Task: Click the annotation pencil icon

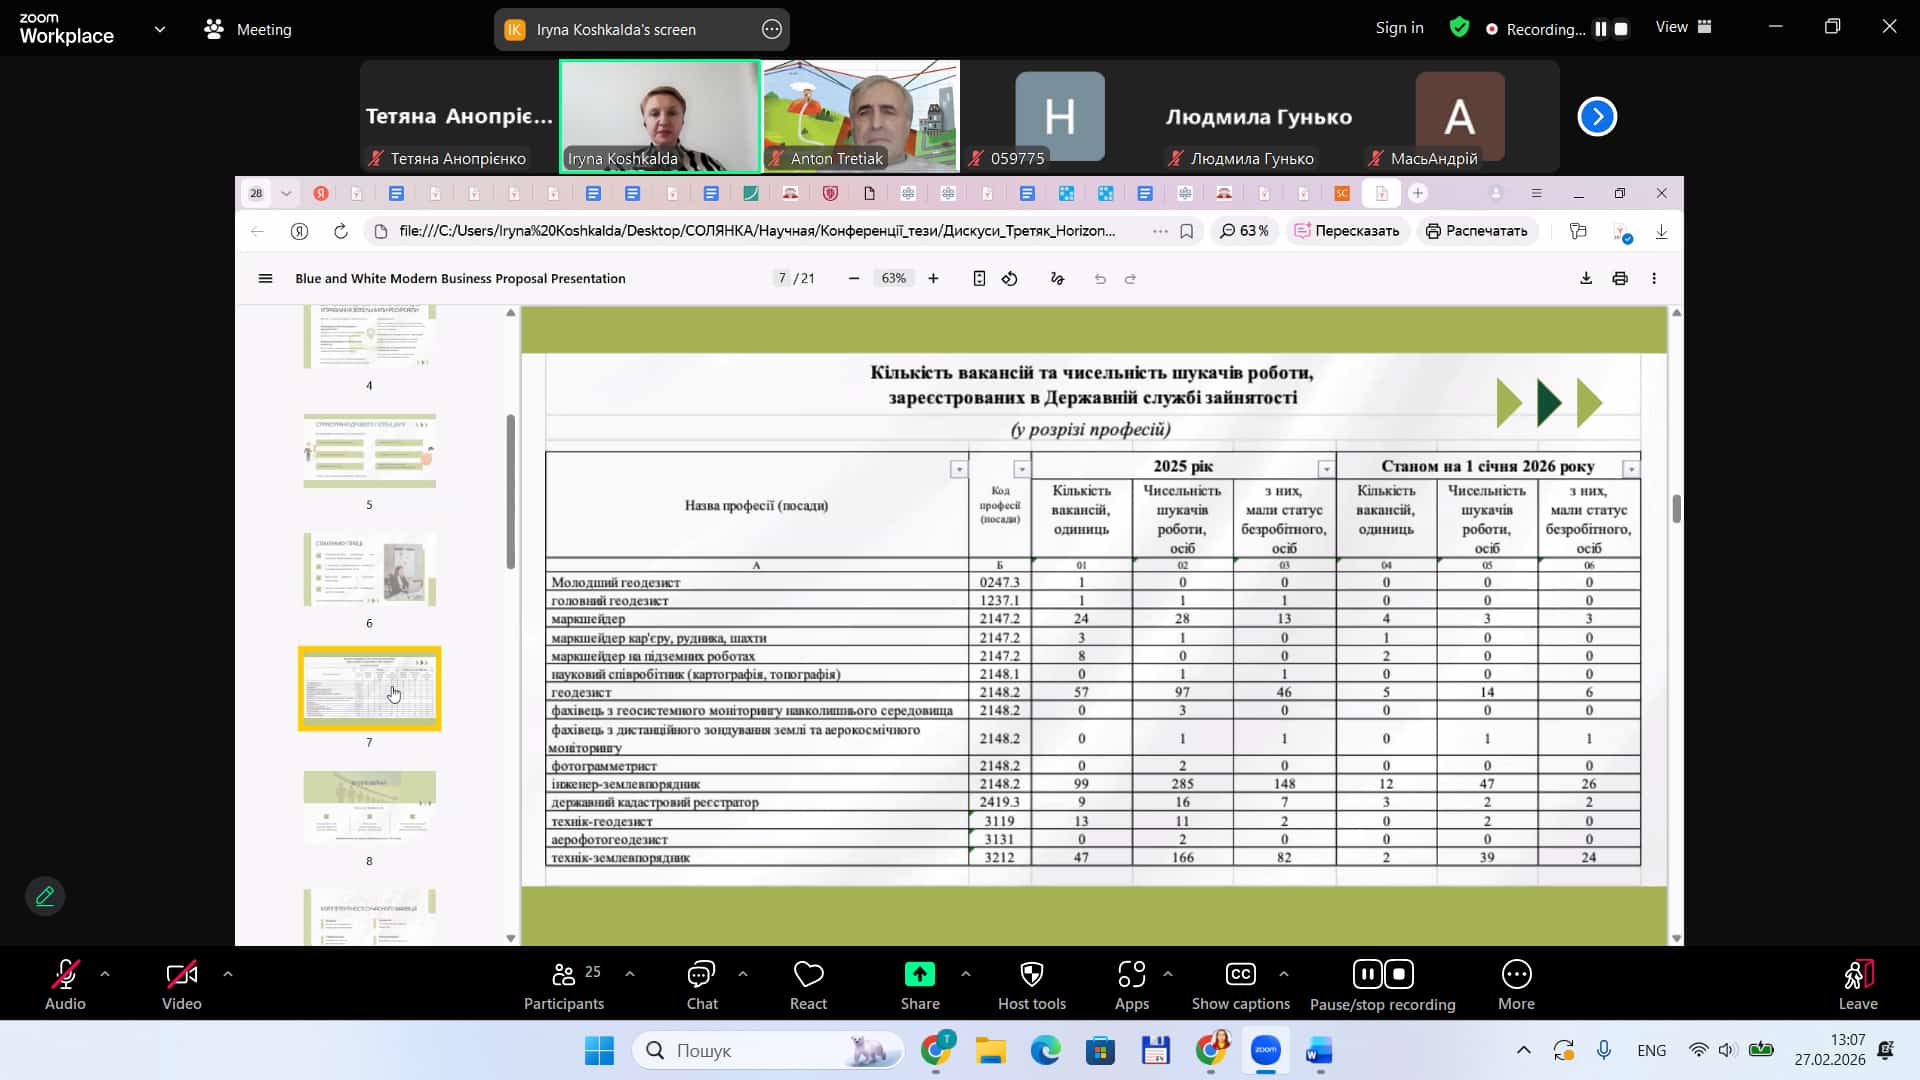Action: [x=45, y=896]
